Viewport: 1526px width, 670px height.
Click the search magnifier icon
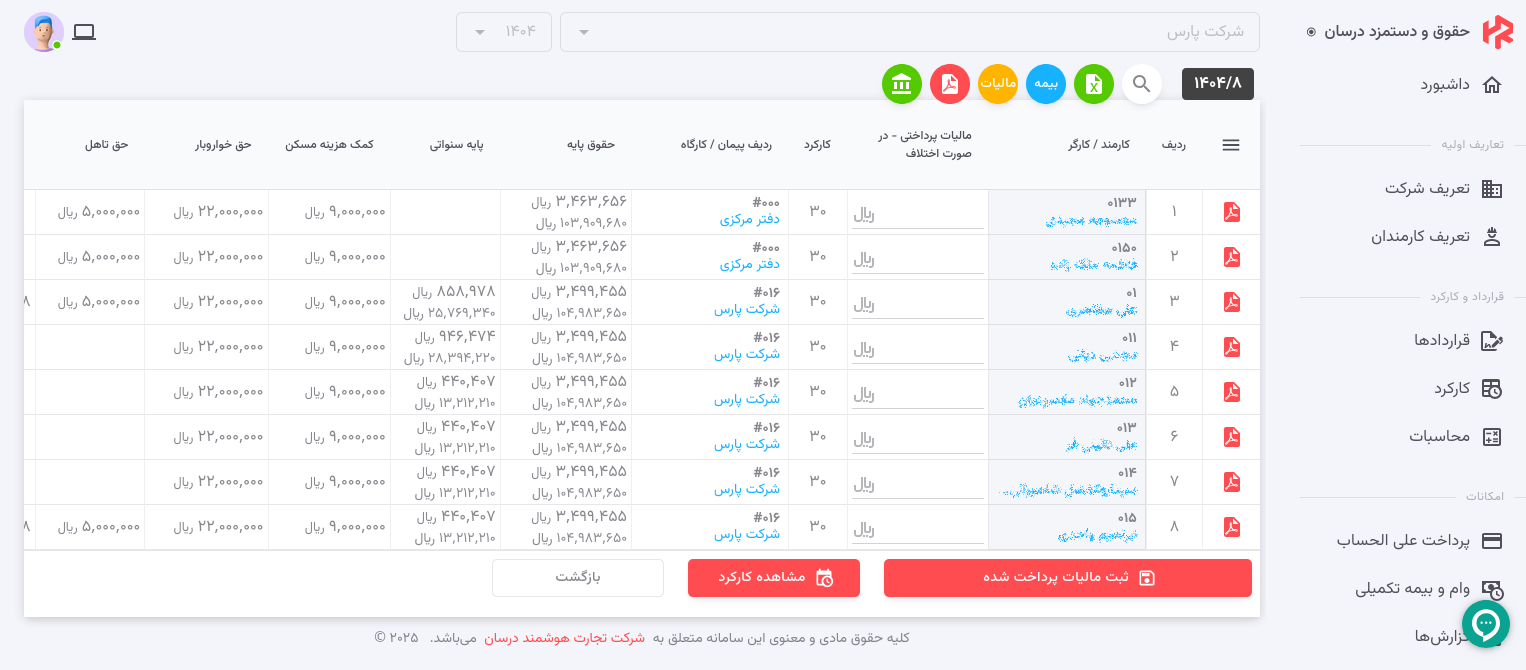click(1142, 85)
